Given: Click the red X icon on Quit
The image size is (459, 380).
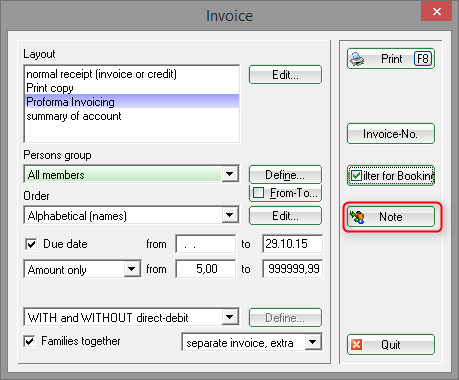Looking at the screenshot, I should pyautogui.click(x=356, y=344).
